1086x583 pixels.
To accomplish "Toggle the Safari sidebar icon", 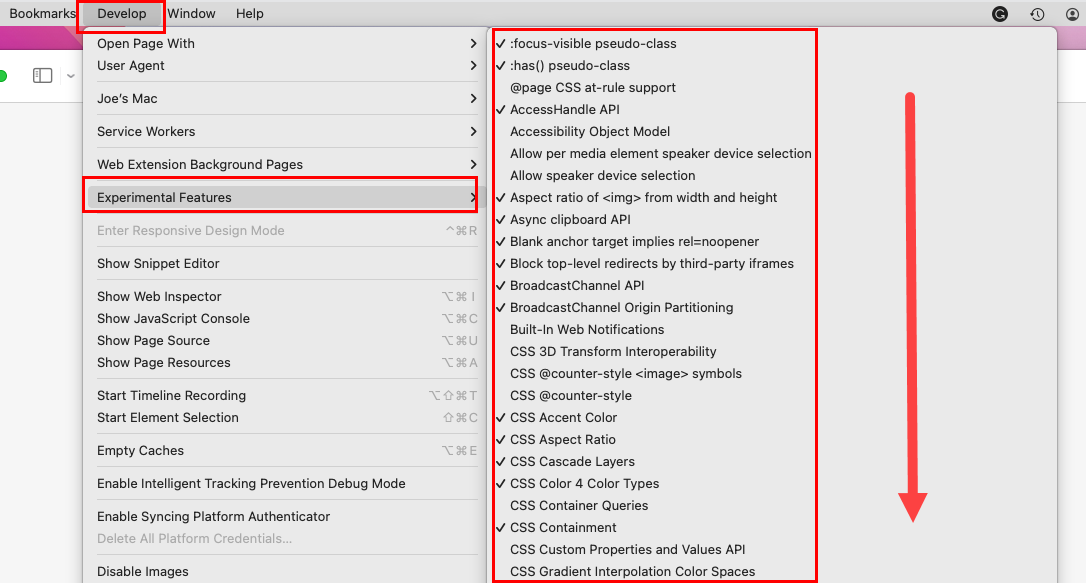I will [x=41, y=75].
